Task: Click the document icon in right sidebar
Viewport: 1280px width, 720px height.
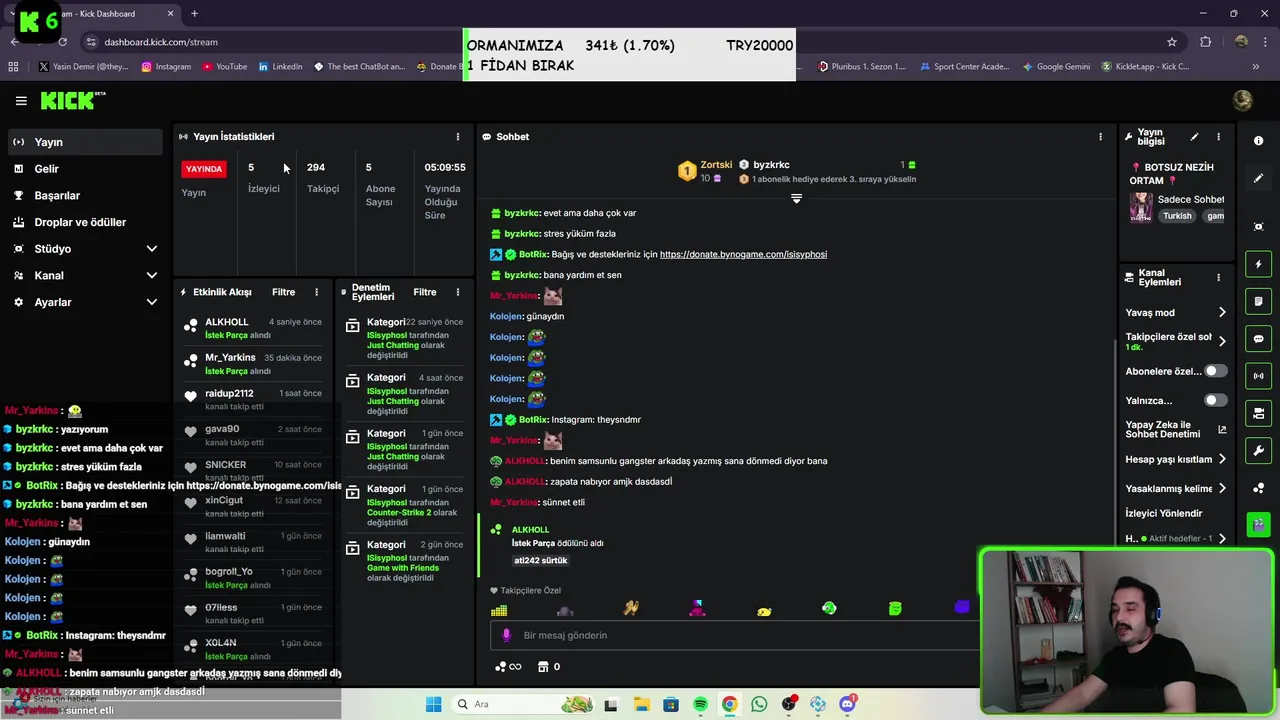Action: click(x=1258, y=301)
